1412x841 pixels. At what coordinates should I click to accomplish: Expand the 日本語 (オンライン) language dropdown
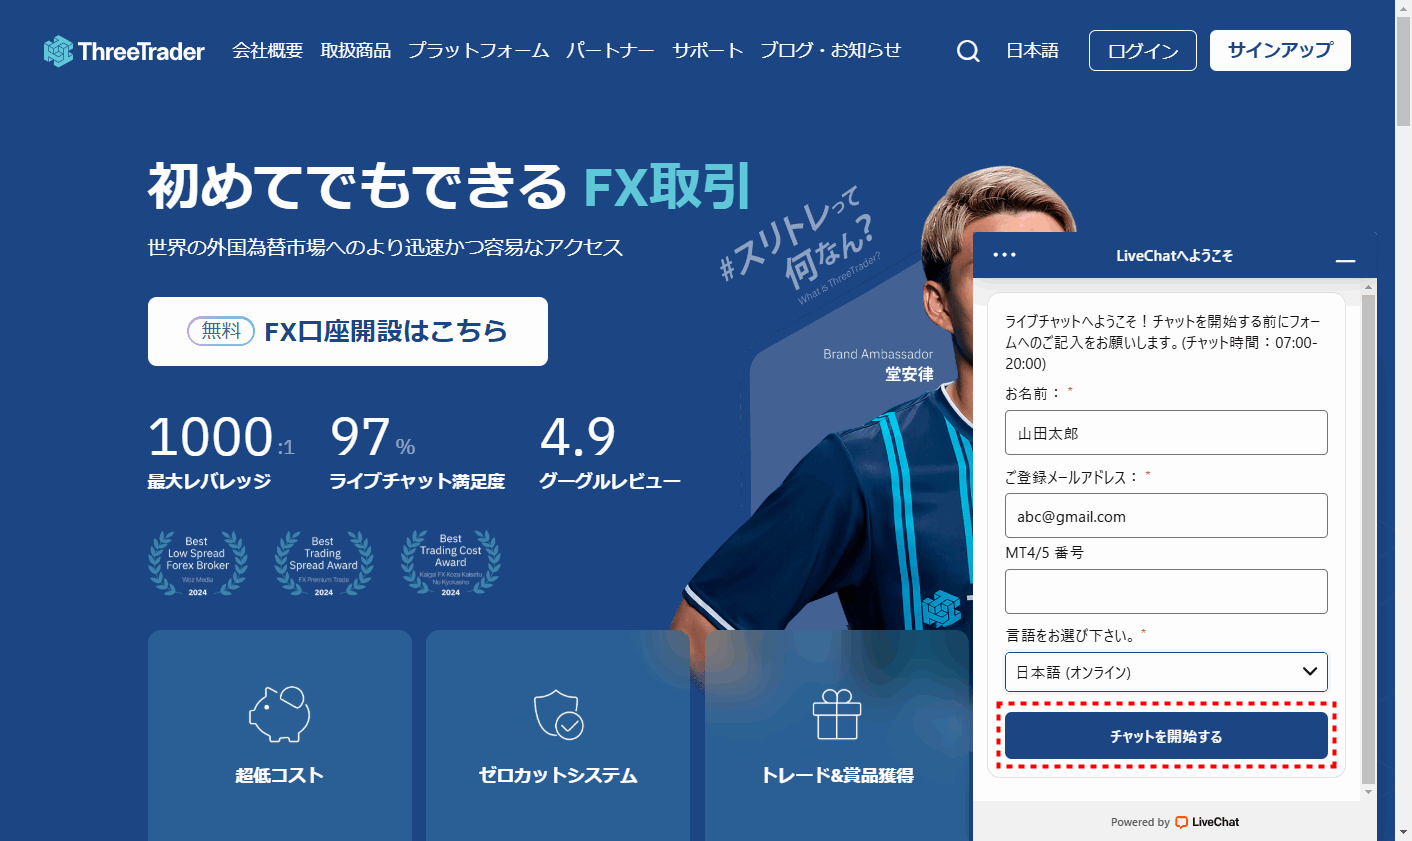pyautogui.click(x=1166, y=672)
